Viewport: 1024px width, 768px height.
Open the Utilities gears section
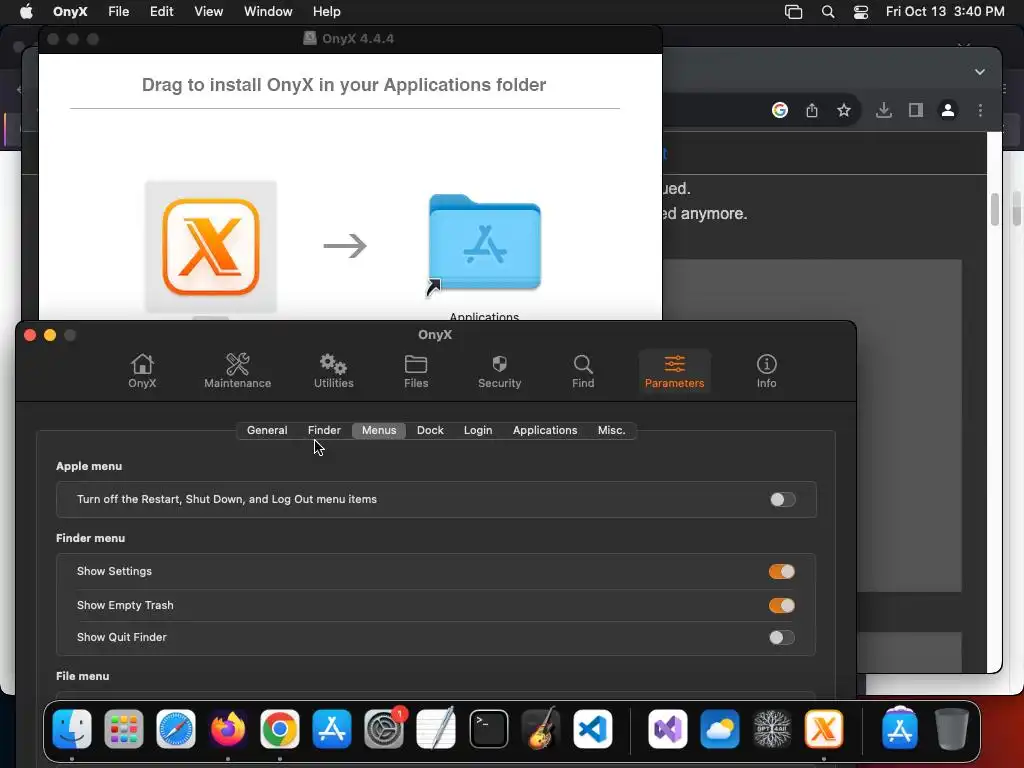333,371
